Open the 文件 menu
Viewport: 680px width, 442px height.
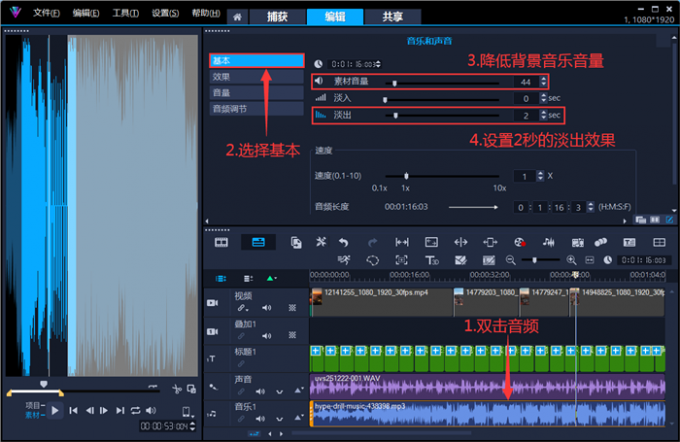(46, 13)
